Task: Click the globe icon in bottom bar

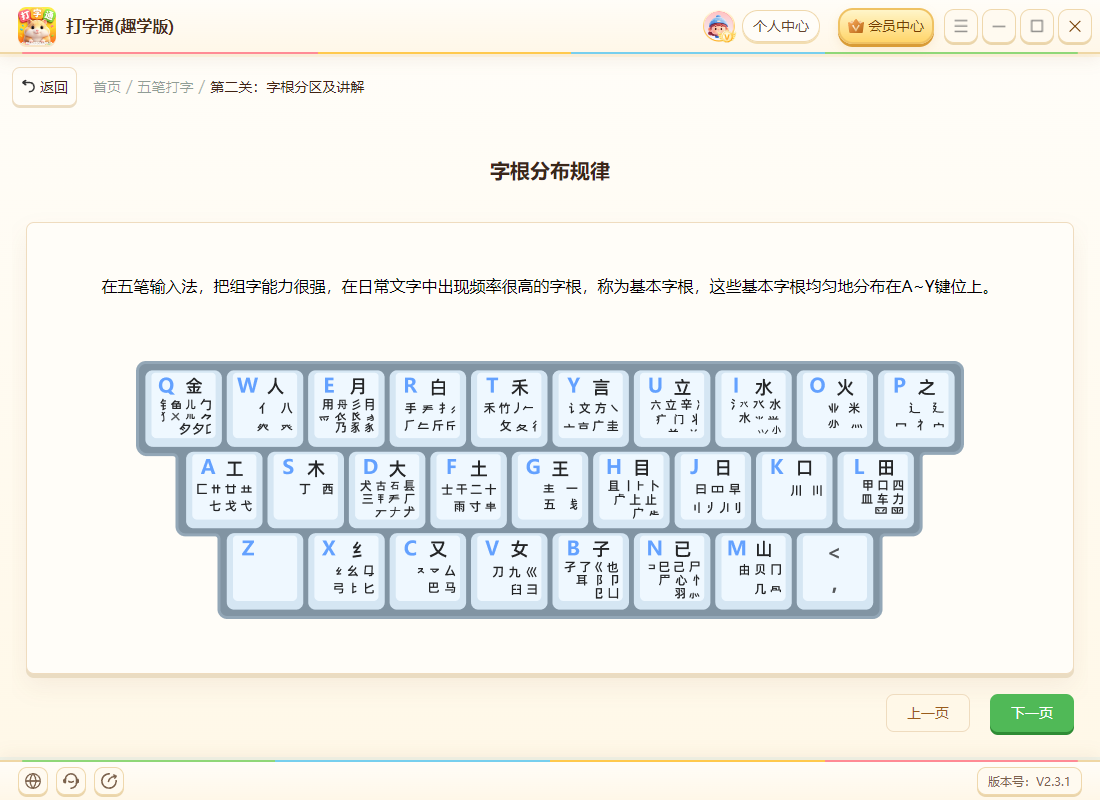Action: click(x=33, y=780)
